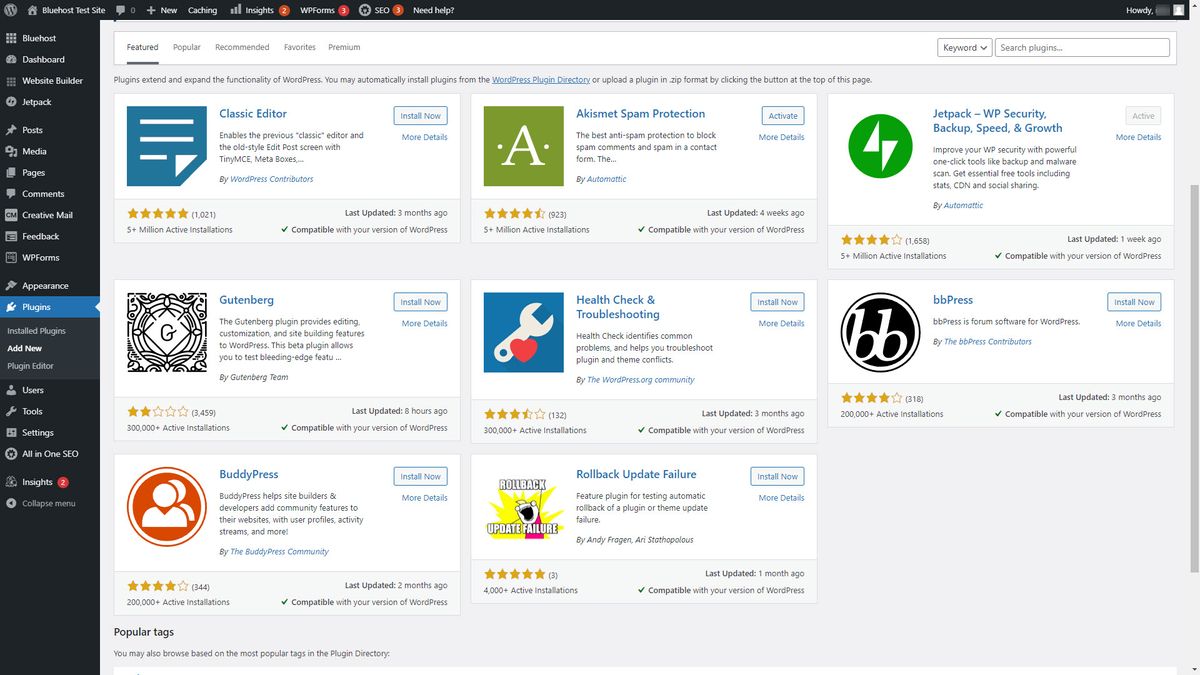The image size is (1200, 675).
Task: Open the Keyword search type dropdown
Action: [x=965, y=47]
